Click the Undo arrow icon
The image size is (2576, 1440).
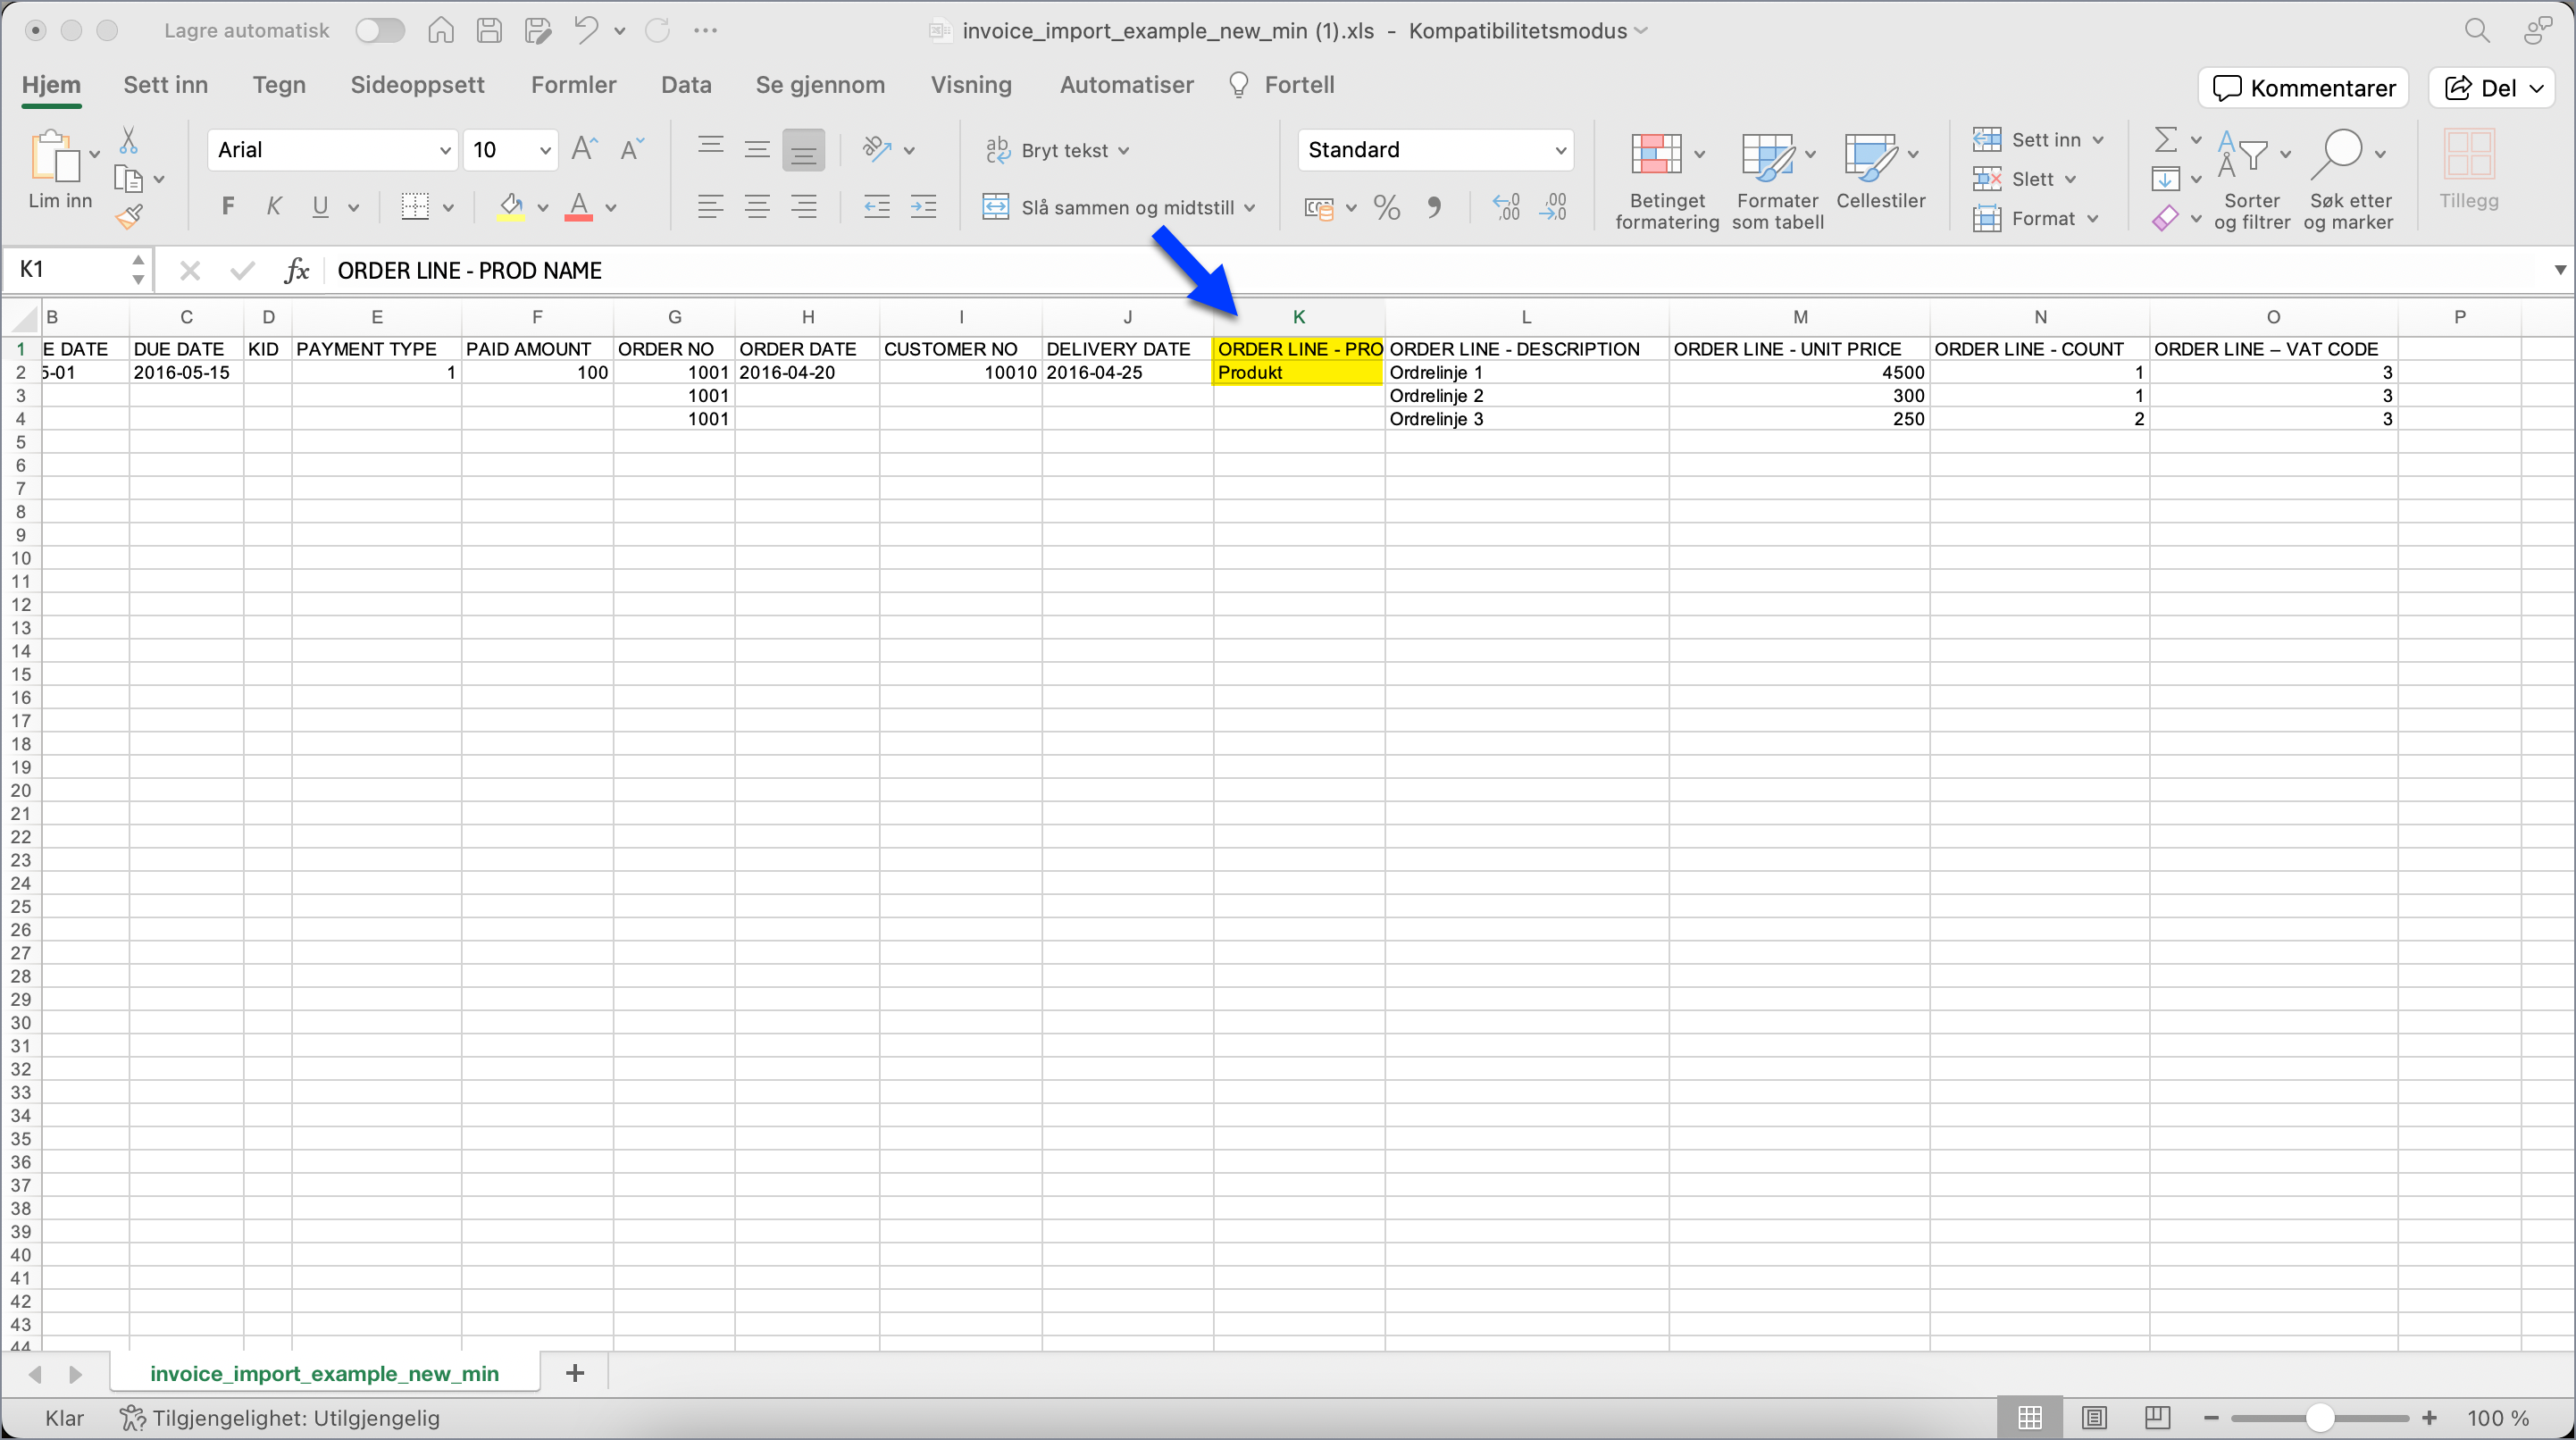point(586,31)
